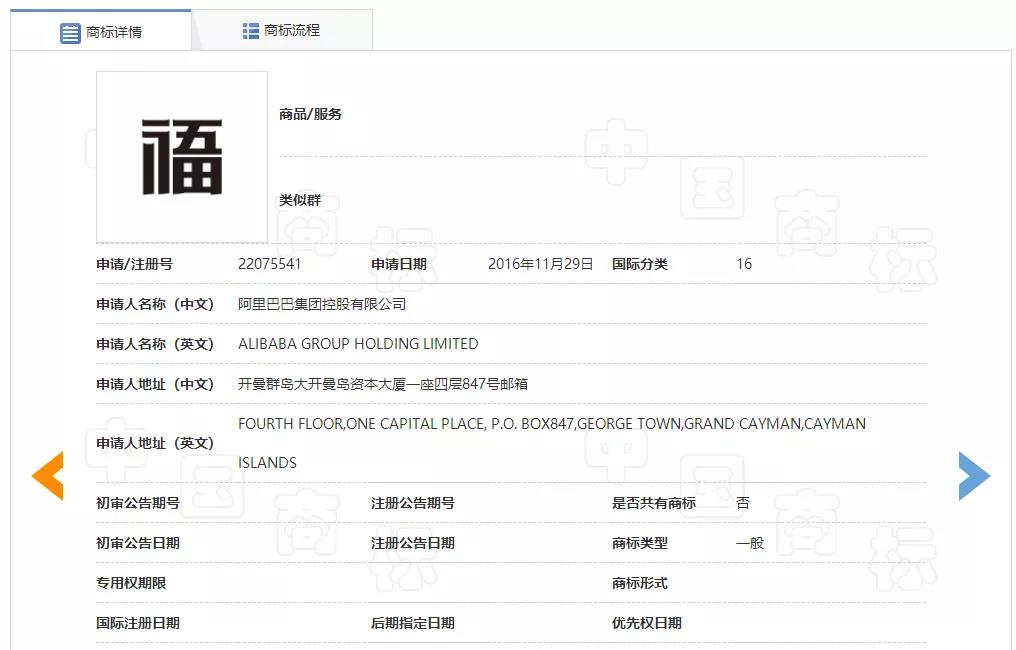Click the 国际分类 value 16
The image size is (1016, 650).
pos(744,263)
